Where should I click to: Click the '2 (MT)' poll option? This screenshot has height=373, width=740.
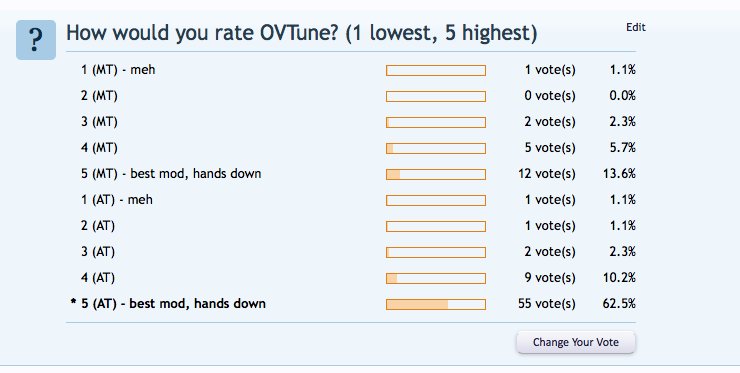[x=99, y=96]
